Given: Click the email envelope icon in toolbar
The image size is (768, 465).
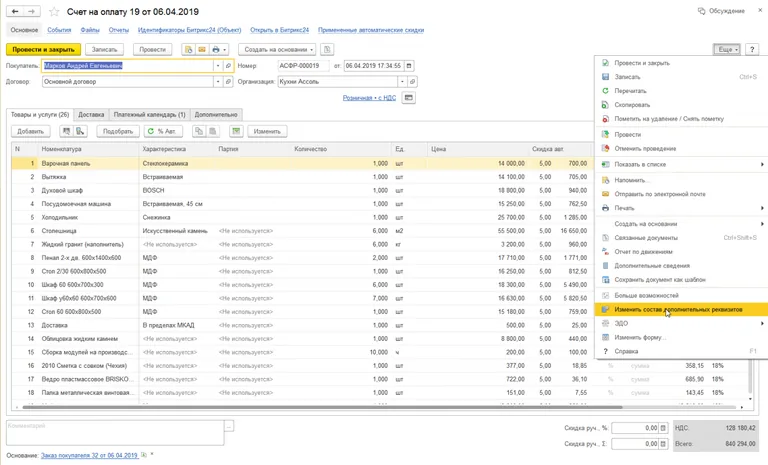Looking at the screenshot, I should (x=203, y=49).
